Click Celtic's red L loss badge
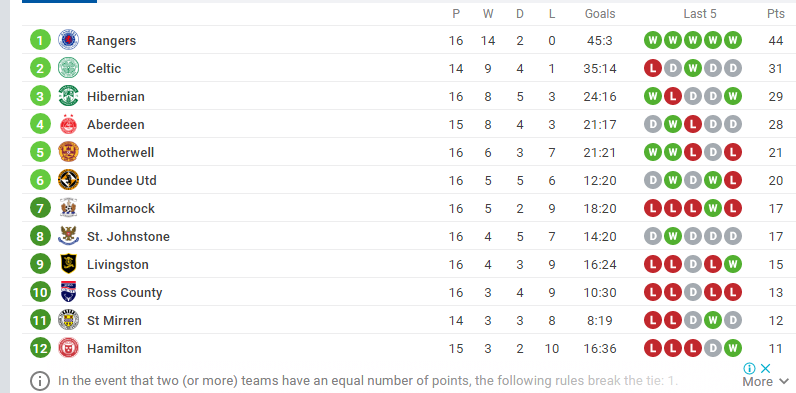 click(x=653, y=68)
